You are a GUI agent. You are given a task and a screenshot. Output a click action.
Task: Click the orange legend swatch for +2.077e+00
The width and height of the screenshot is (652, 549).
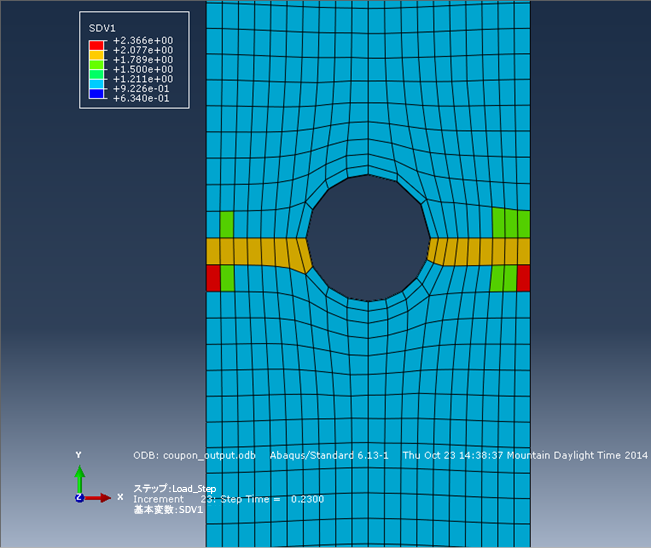point(96,55)
